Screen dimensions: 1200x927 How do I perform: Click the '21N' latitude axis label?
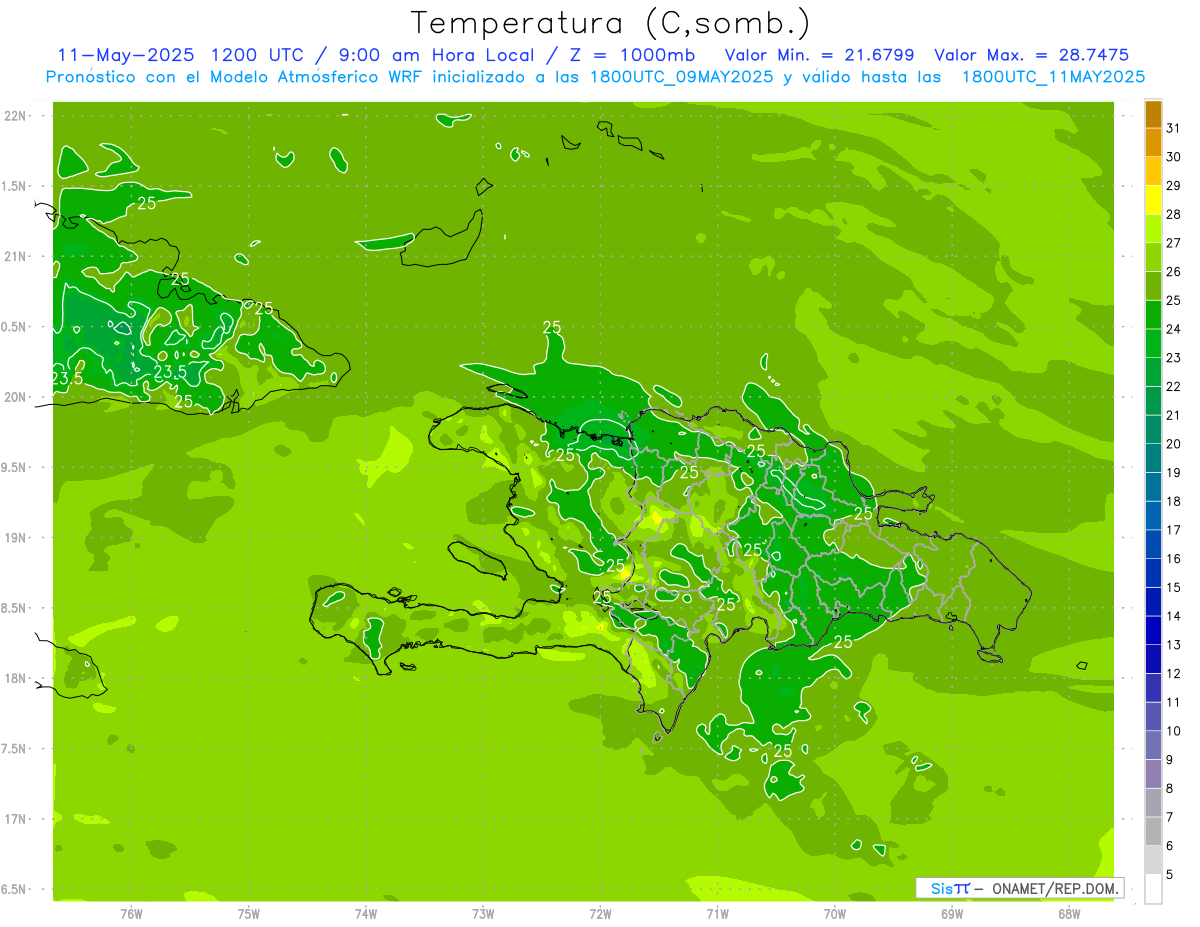coord(17,257)
